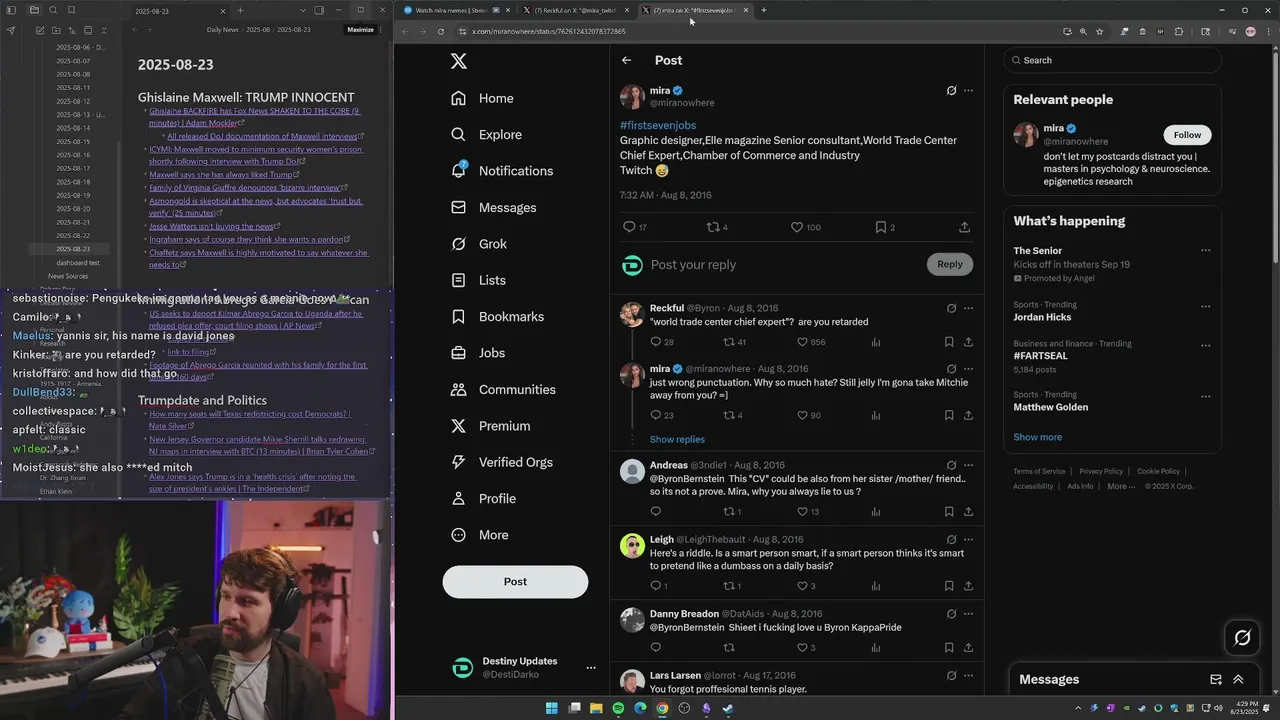
Task: Reload the browser page
Action: pyautogui.click(x=441, y=31)
